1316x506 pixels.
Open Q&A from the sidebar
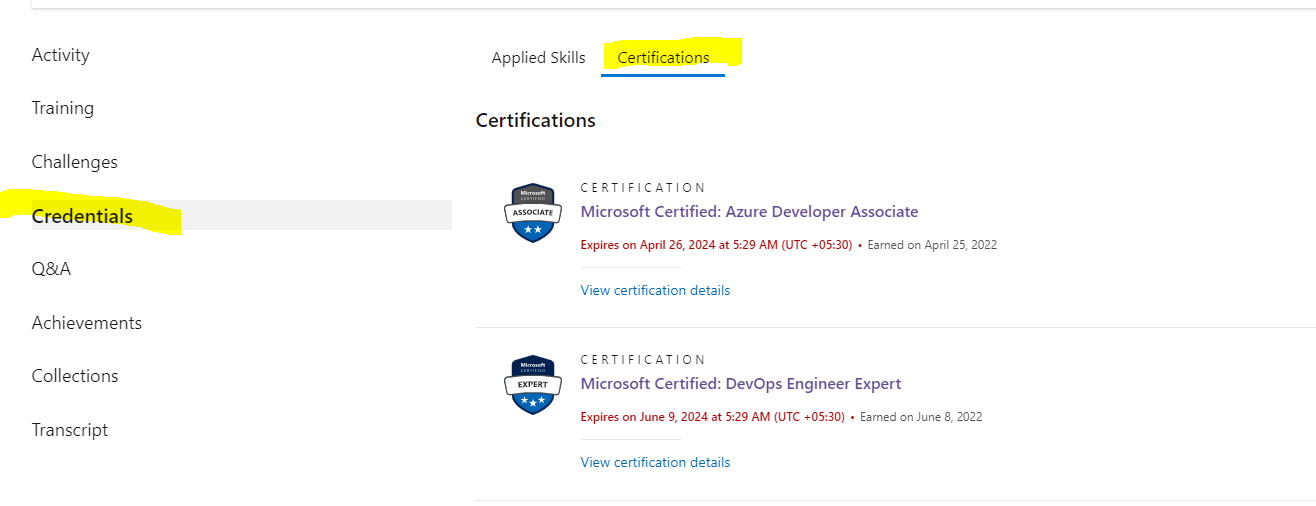[52, 269]
